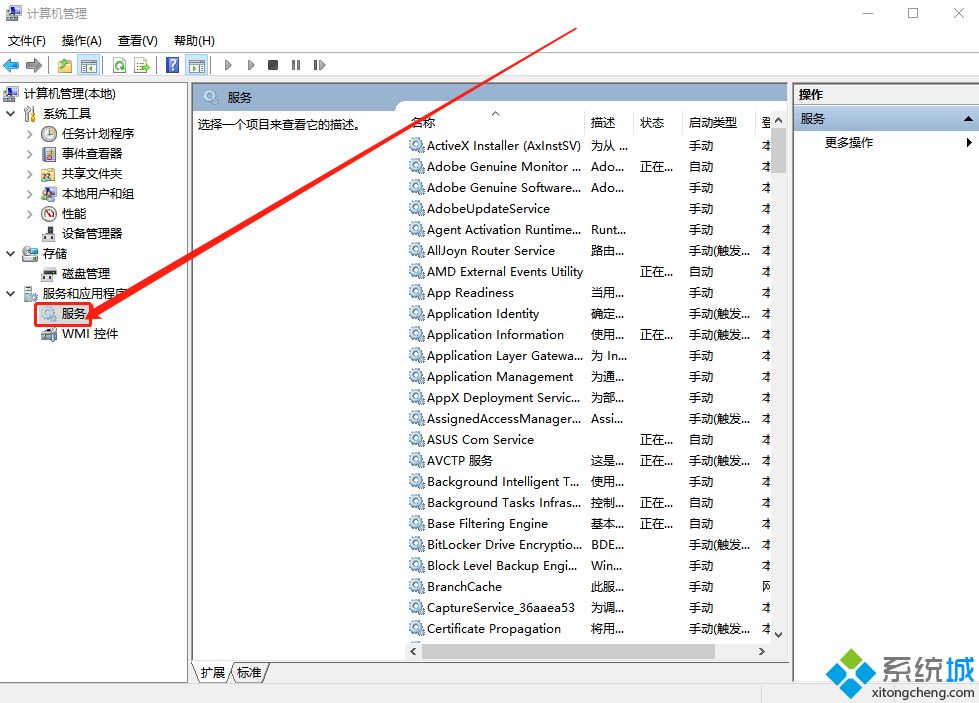
Task: Collapse the 系统工具 tree branch
Action: 8,113
